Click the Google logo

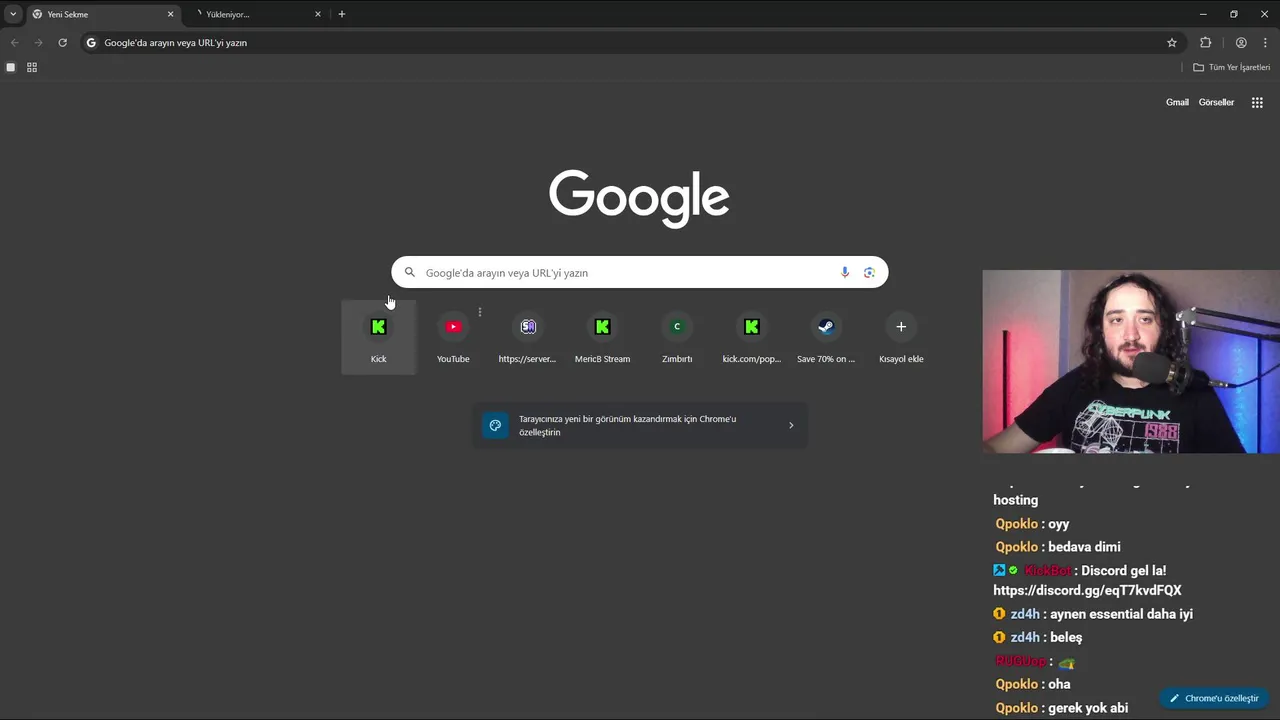click(639, 198)
